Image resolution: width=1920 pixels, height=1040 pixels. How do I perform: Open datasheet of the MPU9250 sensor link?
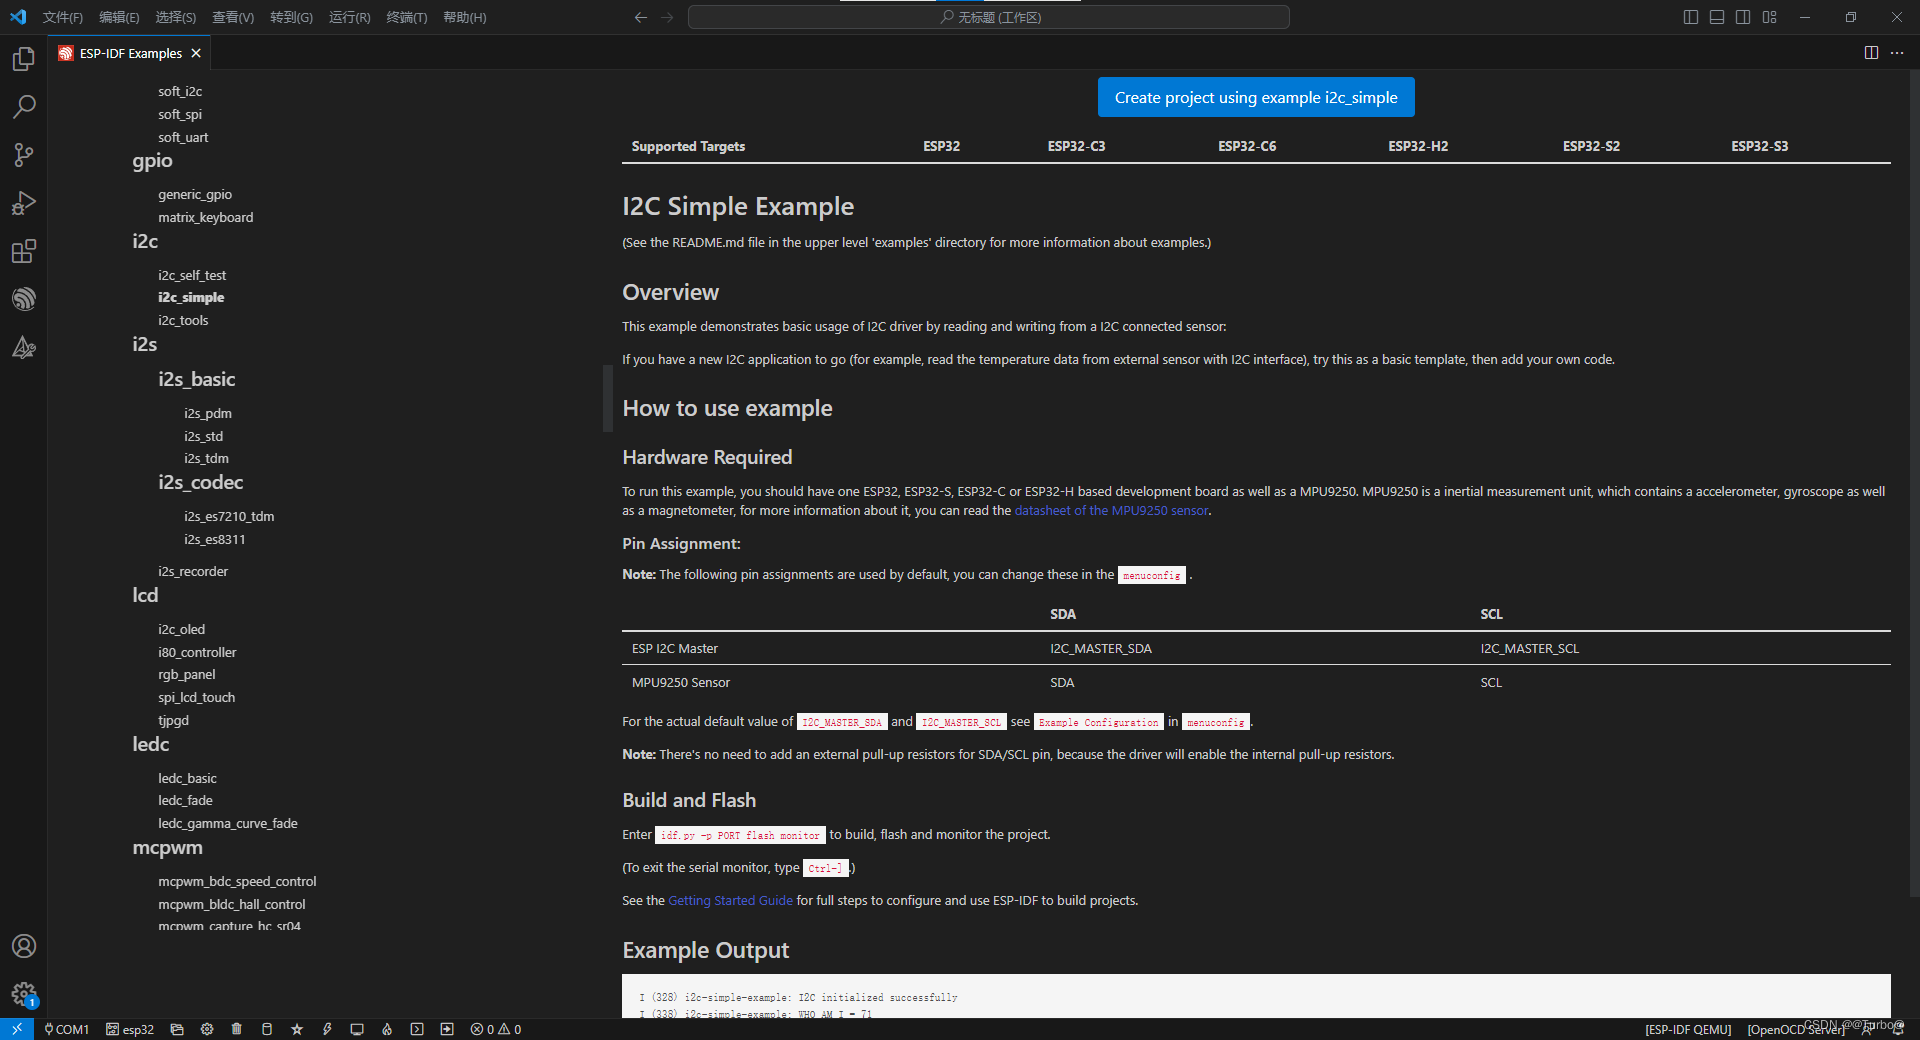click(x=1111, y=511)
